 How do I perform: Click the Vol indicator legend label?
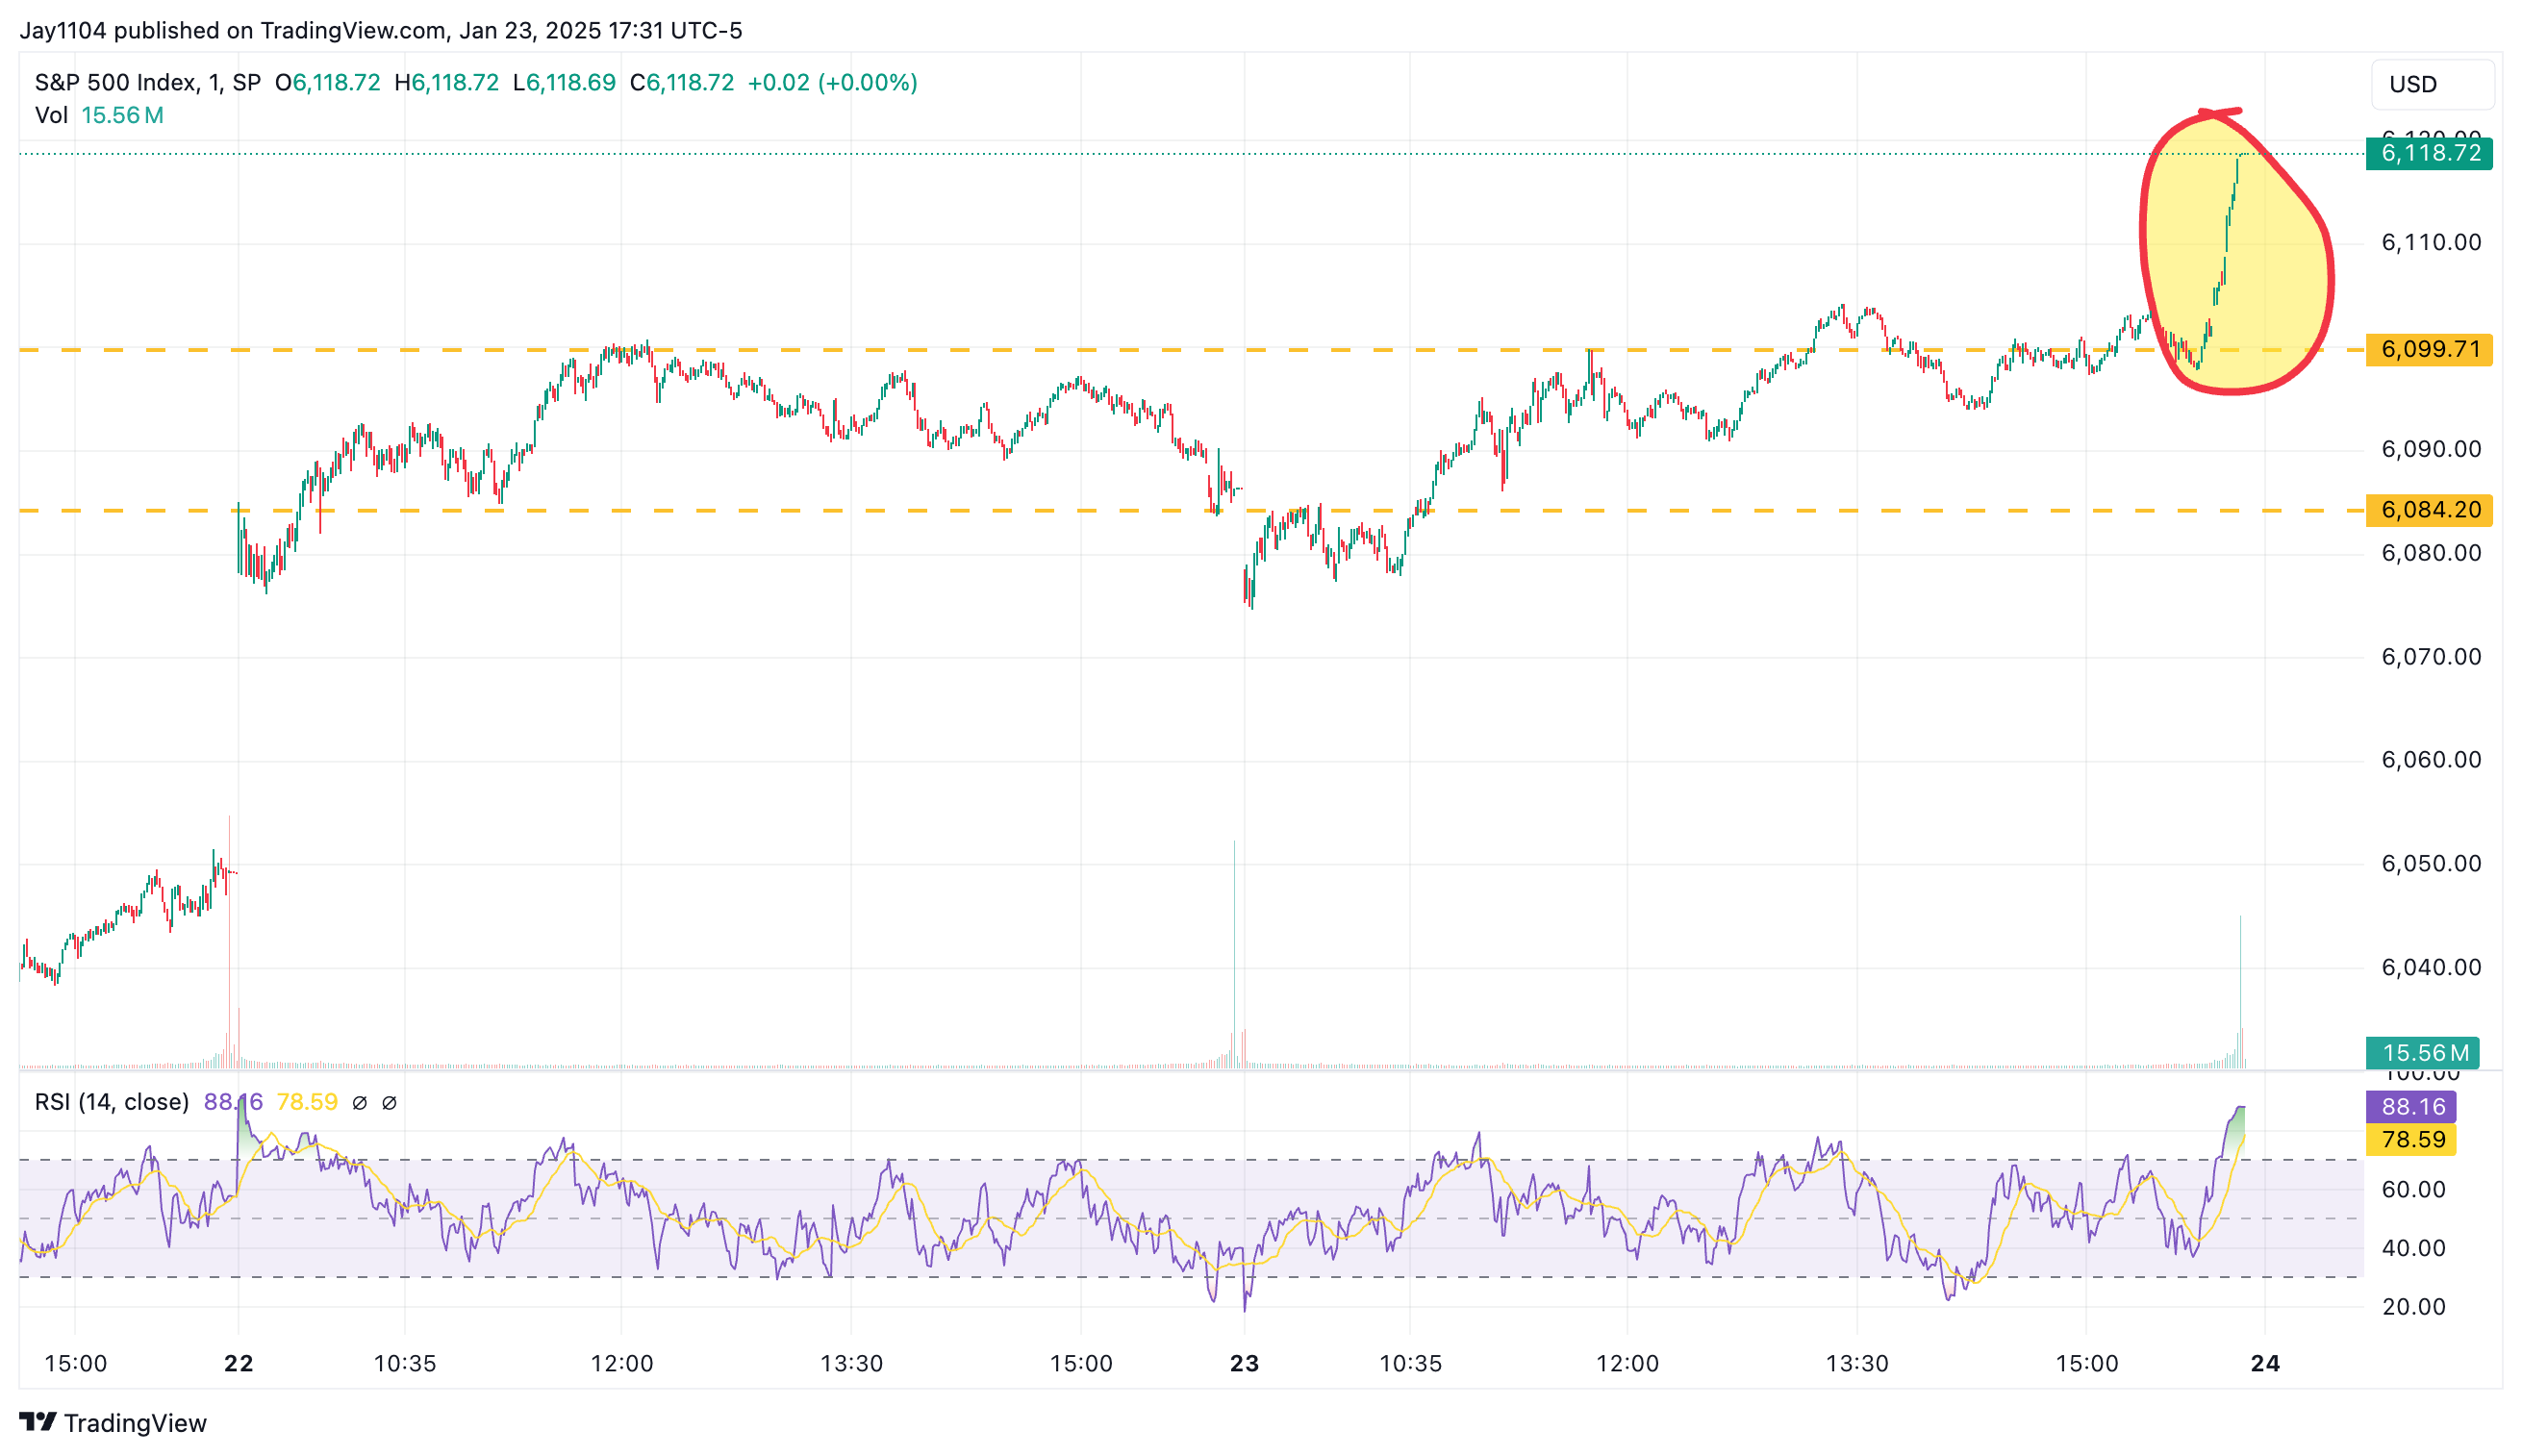[x=51, y=115]
